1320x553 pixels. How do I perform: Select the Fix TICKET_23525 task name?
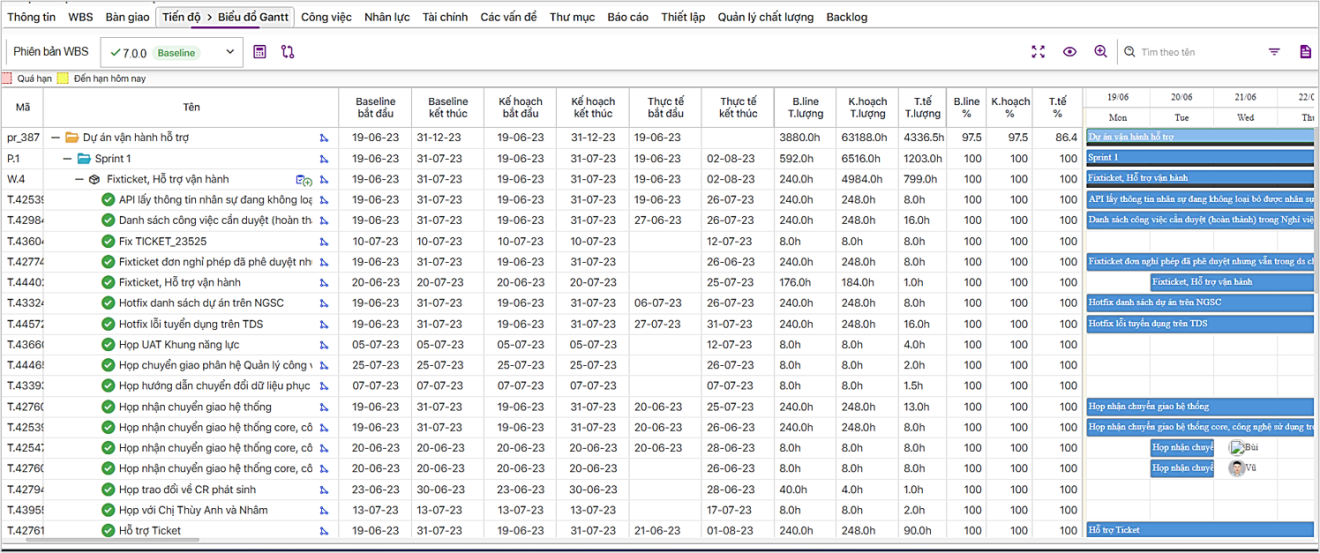tap(163, 241)
